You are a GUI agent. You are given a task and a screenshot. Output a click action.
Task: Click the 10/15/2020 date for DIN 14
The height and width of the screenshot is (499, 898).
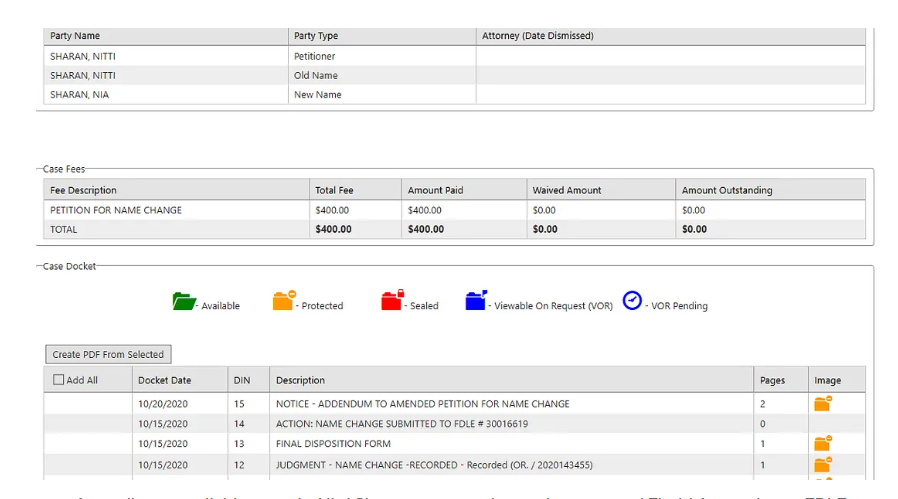pyautogui.click(x=163, y=424)
